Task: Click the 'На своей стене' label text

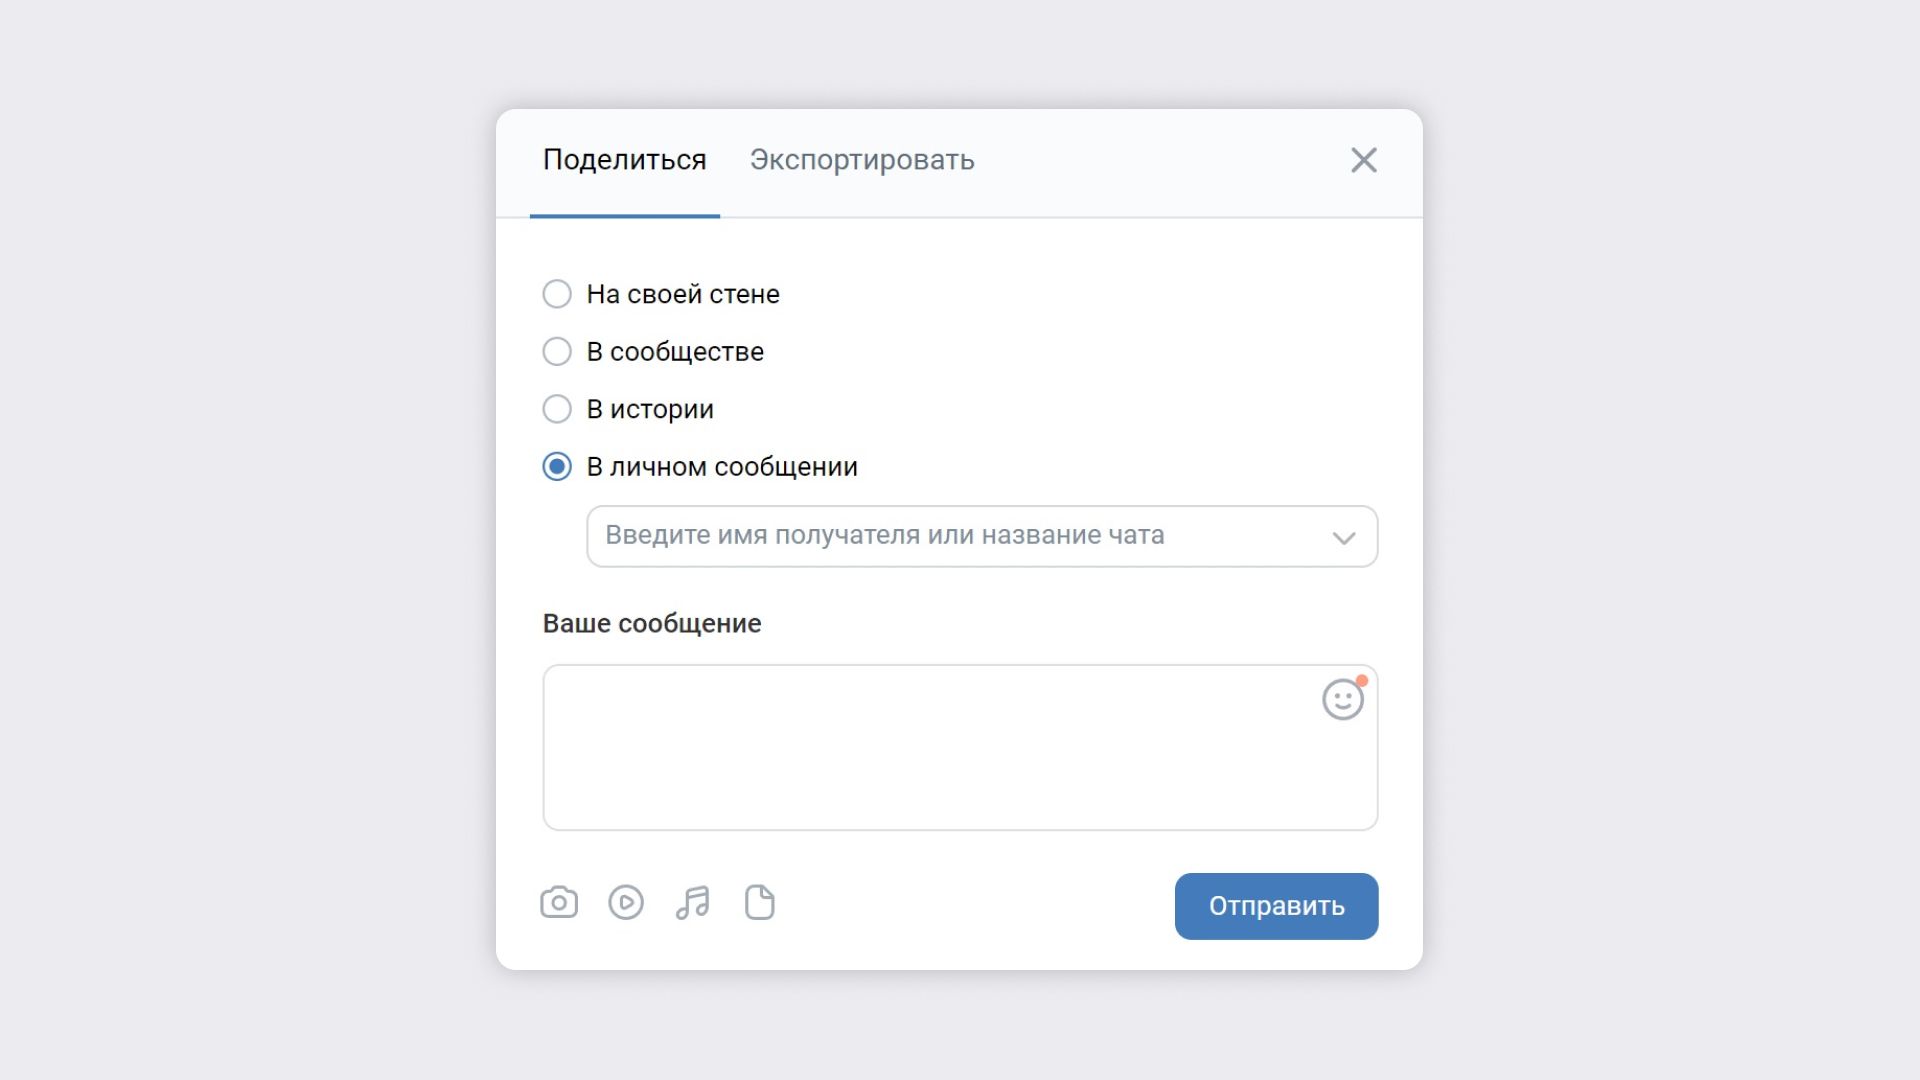Action: click(683, 294)
